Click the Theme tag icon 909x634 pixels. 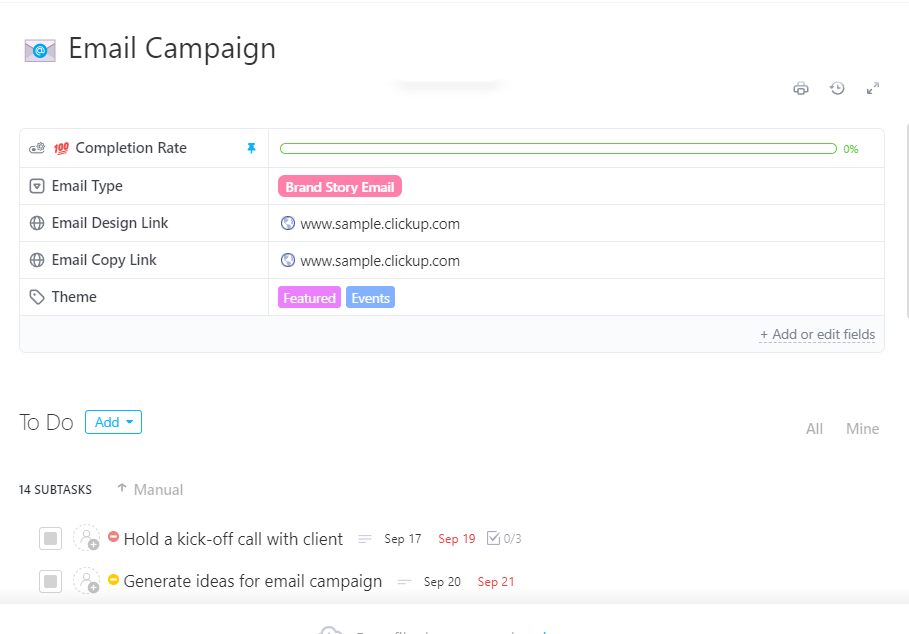pyautogui.click(x=36, y=297)
